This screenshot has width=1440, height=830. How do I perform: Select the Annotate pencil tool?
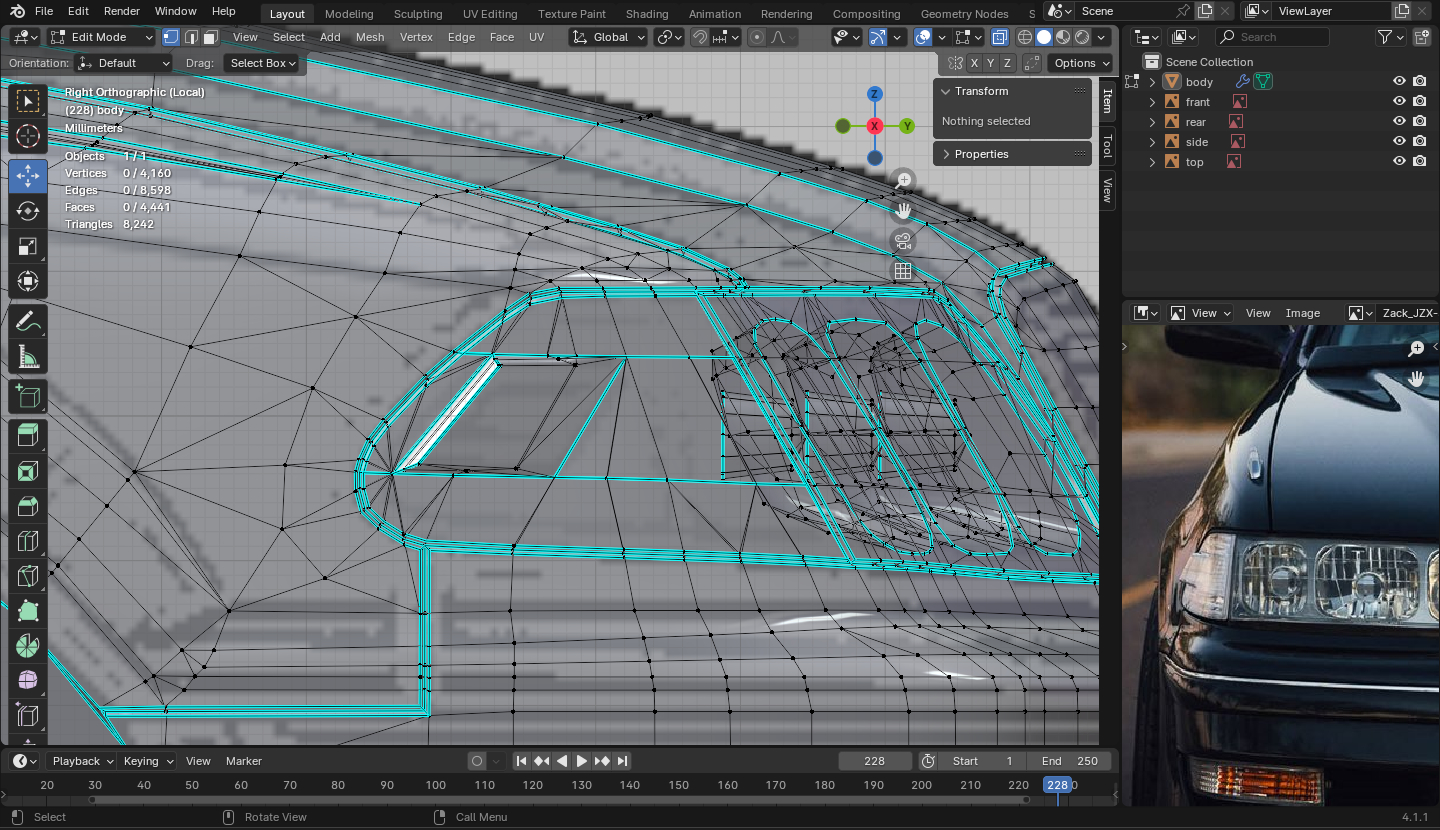pyautogui.click(x=28, y=321)
